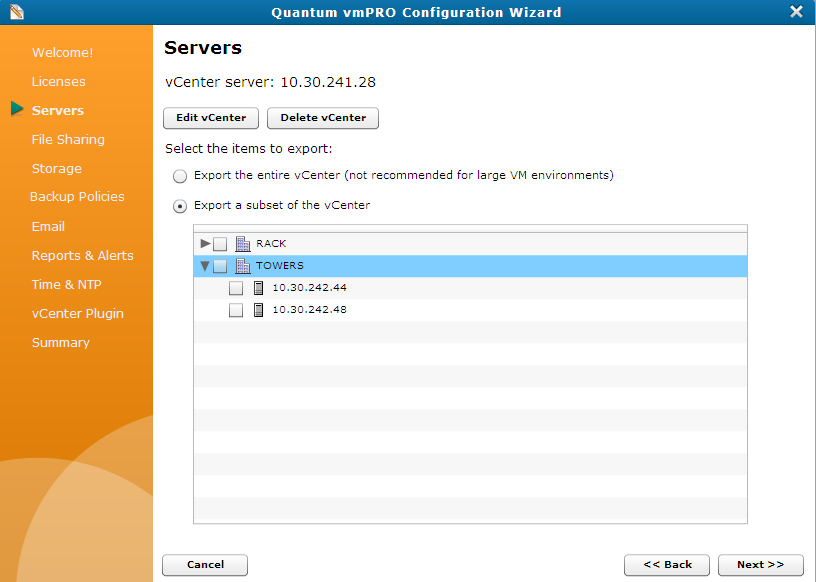This screenshot has height=582, width=816.
Task: Check the TOWERS cluster checkbox
Action: tap(219, 265)
